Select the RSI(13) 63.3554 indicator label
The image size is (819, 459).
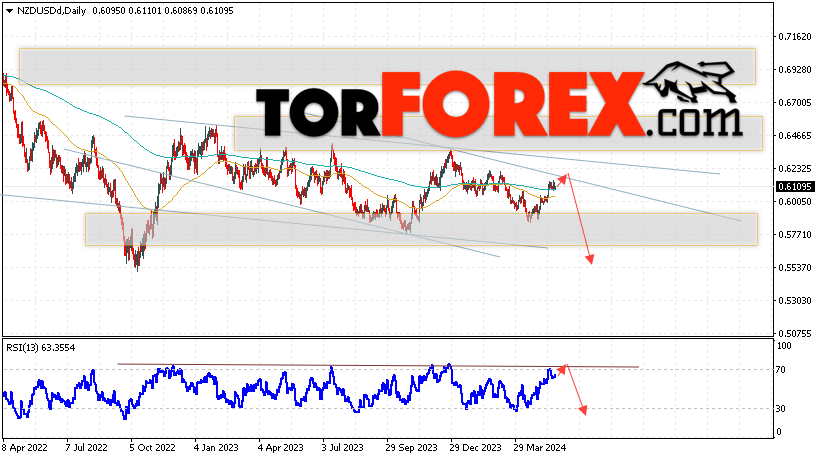coord(41,348)
